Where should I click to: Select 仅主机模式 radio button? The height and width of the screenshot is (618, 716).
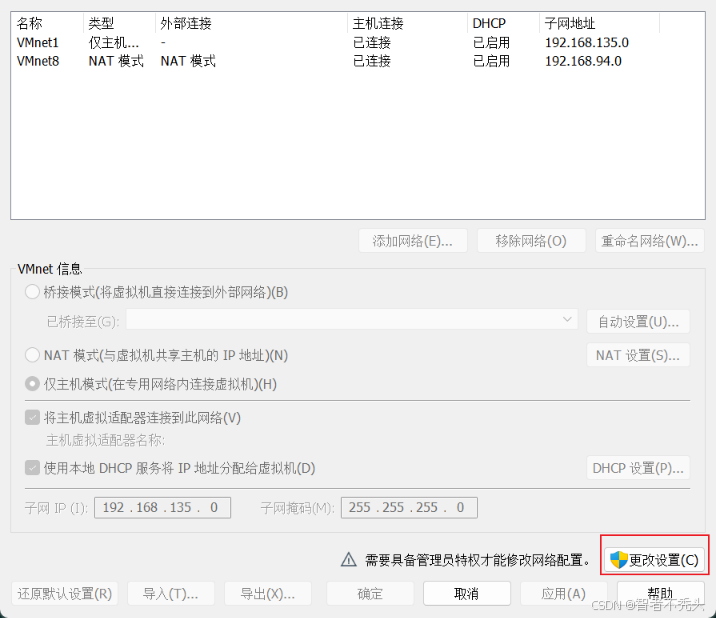click(32, 384)
